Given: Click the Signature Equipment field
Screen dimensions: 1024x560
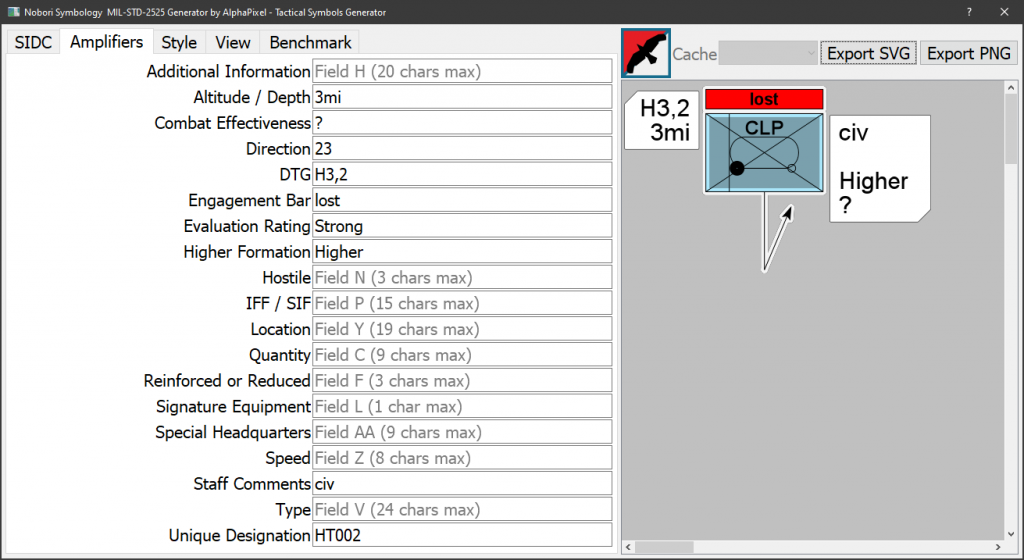Looking at the screenshot, I should (462, 407).
